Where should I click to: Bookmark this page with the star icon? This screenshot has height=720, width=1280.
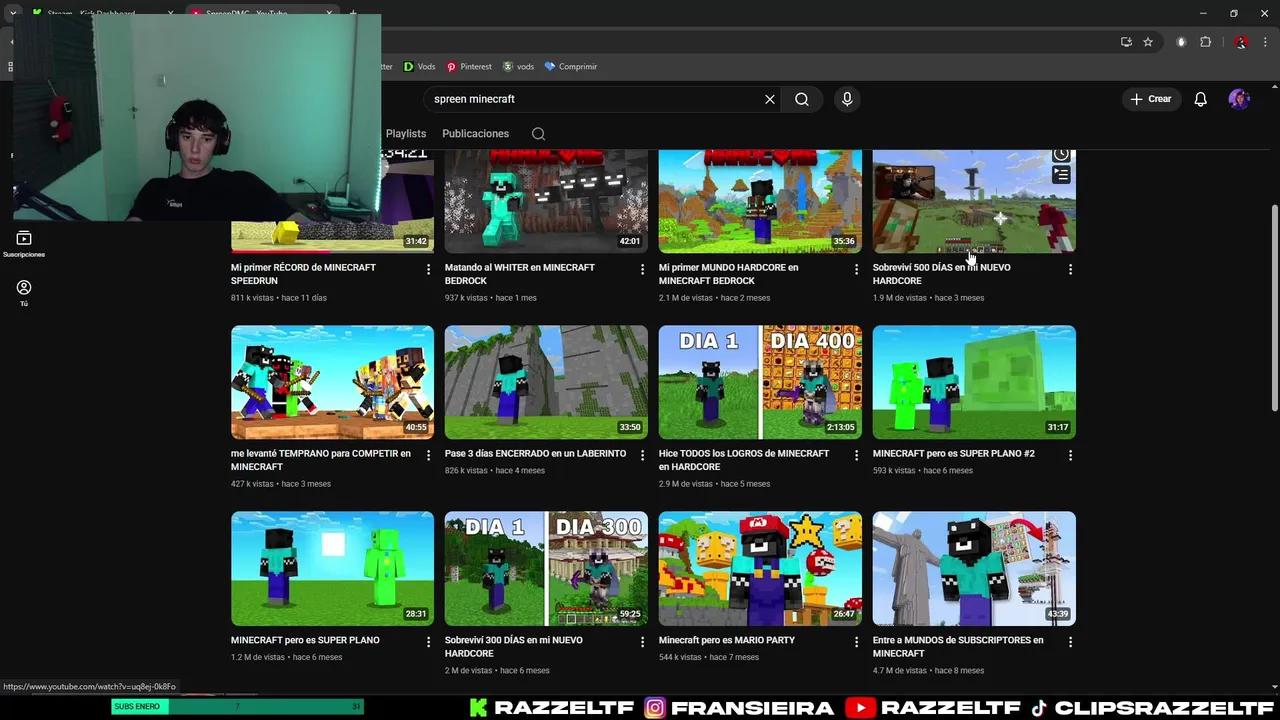(x=1148, y=42)
